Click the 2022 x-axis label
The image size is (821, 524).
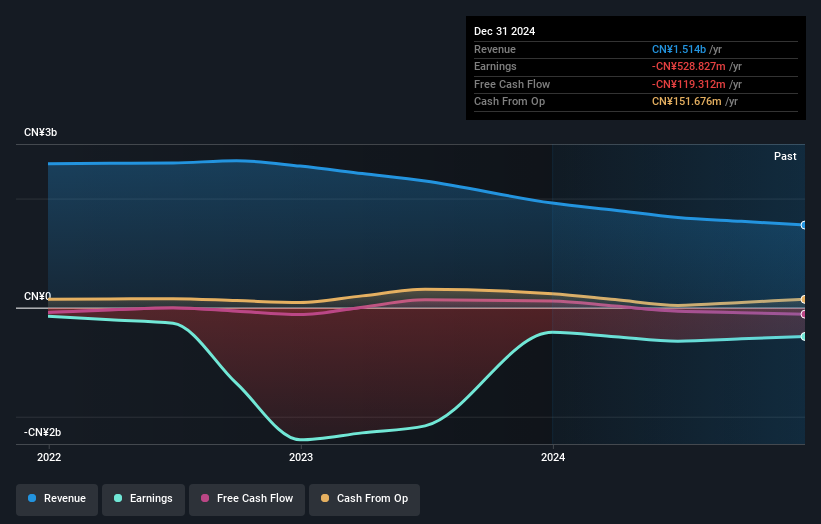[49, 458]
